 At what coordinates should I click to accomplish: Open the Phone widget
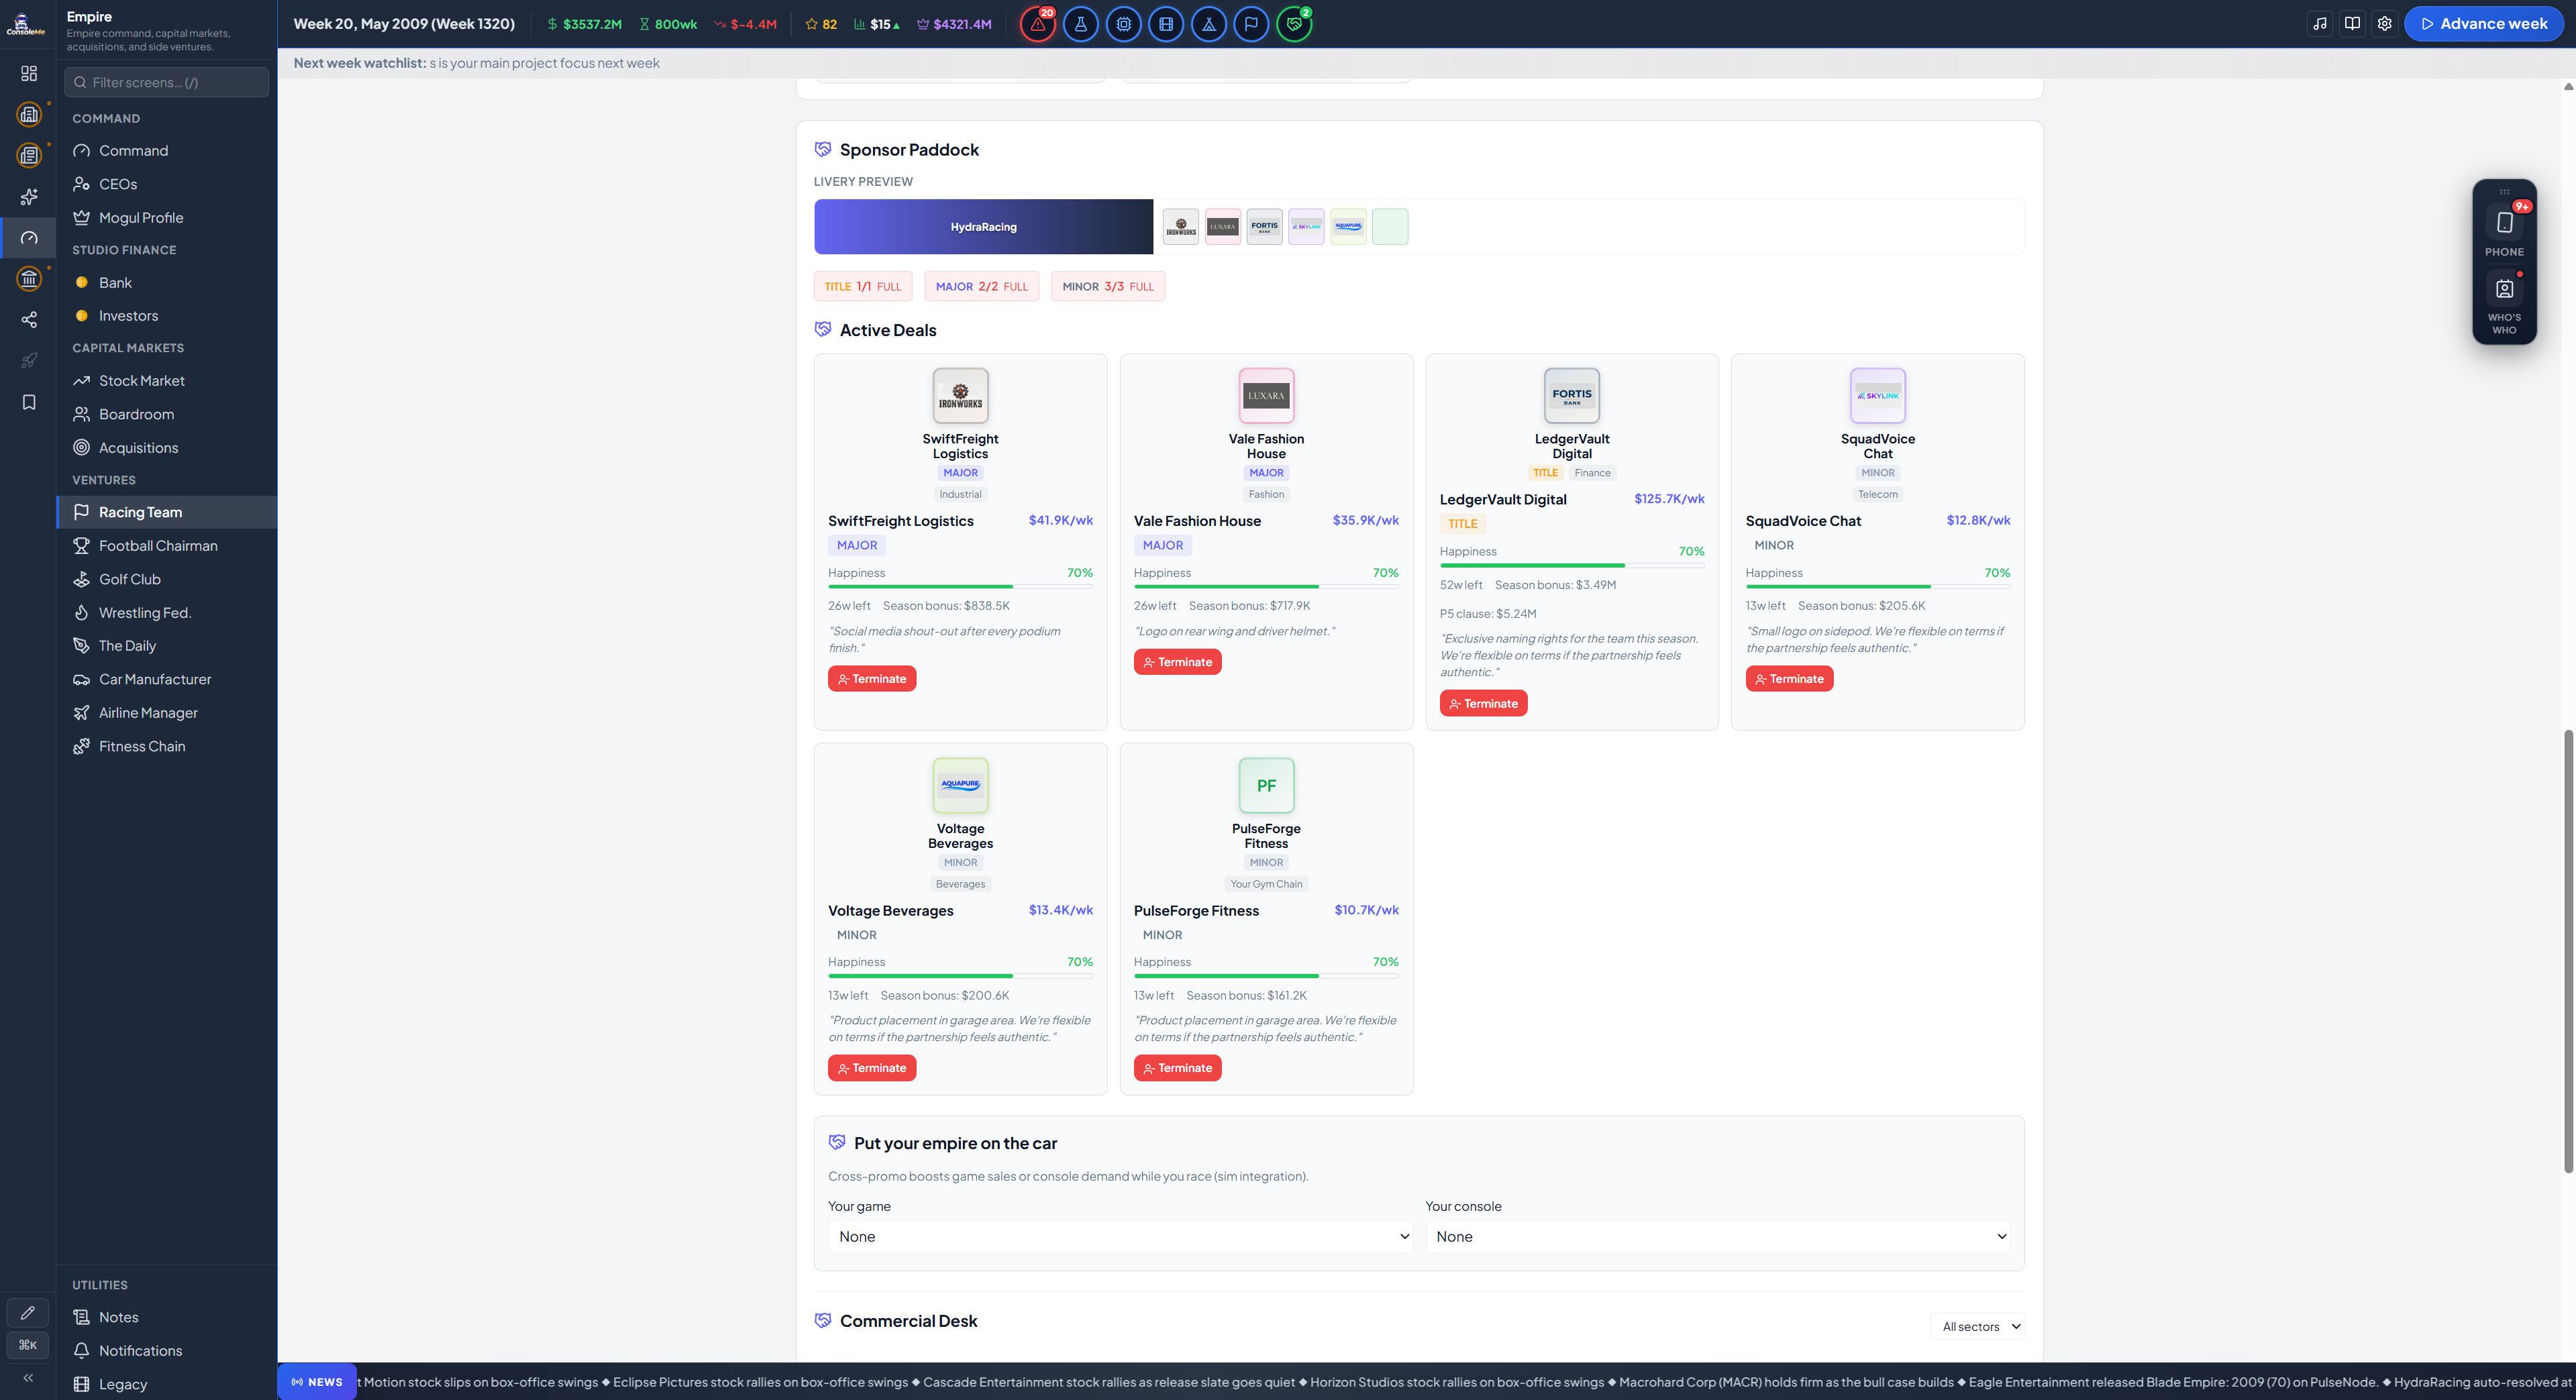pyautogui.click(x=2504, y=230)
